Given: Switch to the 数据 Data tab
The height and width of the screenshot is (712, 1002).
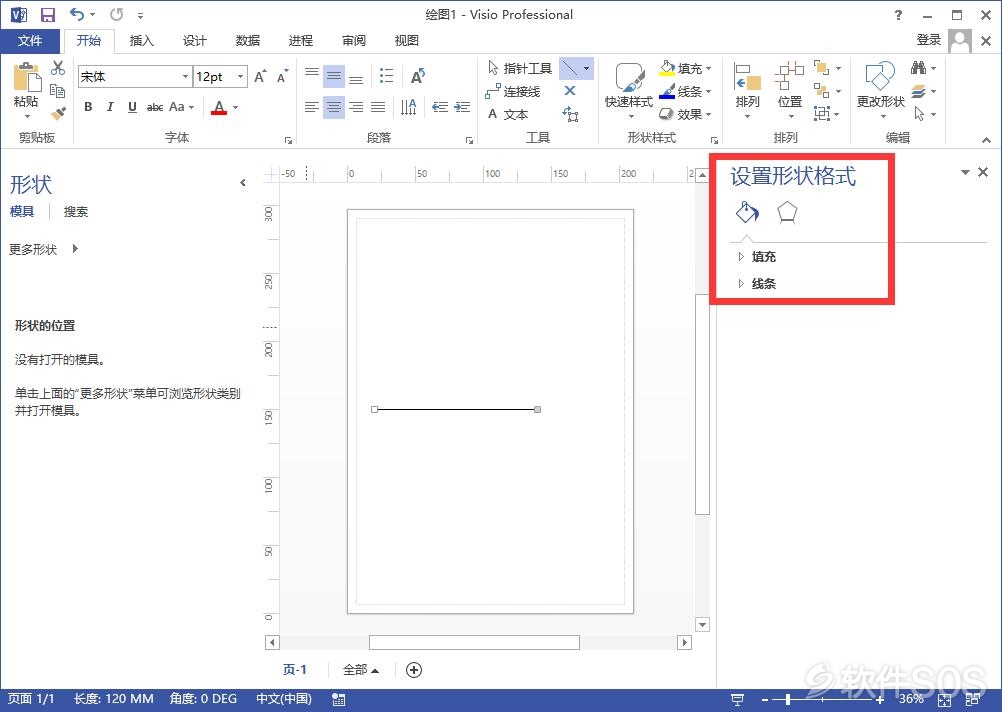Looking at the screenshot, I should pyautogui.click(x=247, y=41).
